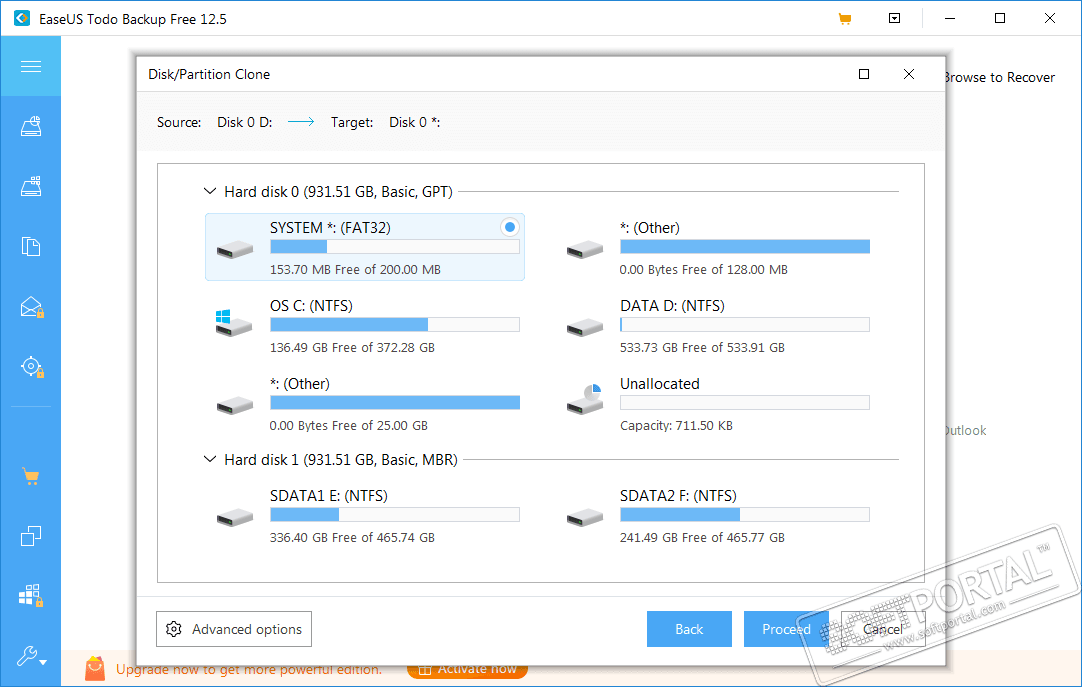Click the OS C: Windows drive icon
Image resolution: width=1082 pixels, height=687 pixels.
[233, 323]
